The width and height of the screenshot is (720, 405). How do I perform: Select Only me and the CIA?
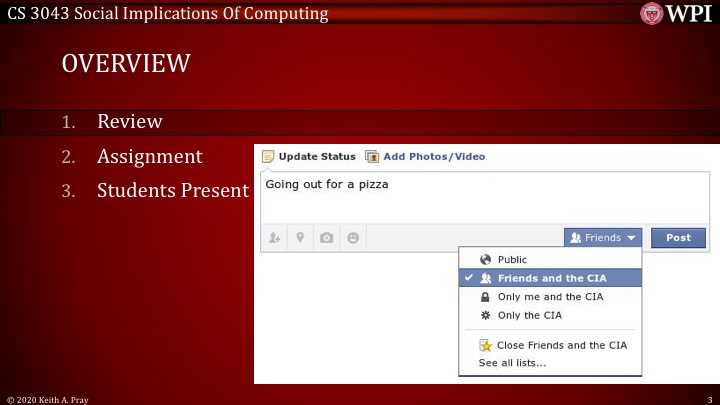coord(550,297)
